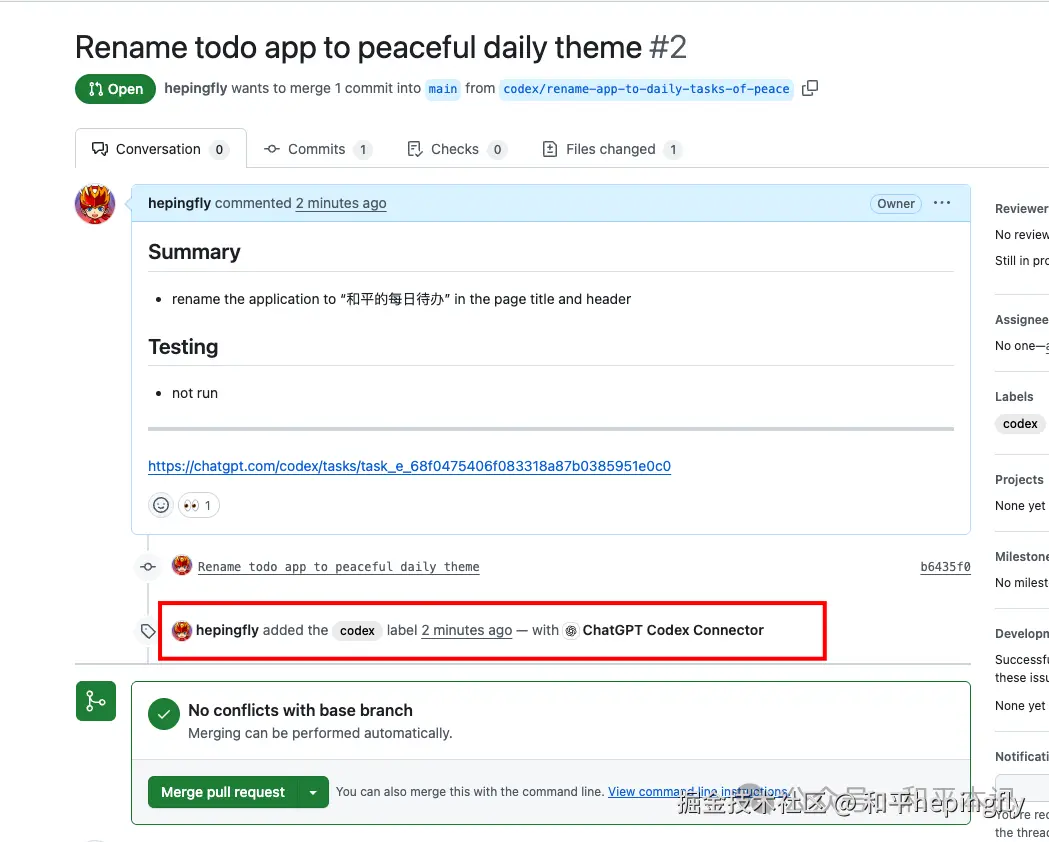Click the codex label in the sidebar
The image size is (1049, 842).
[1020, 423]
